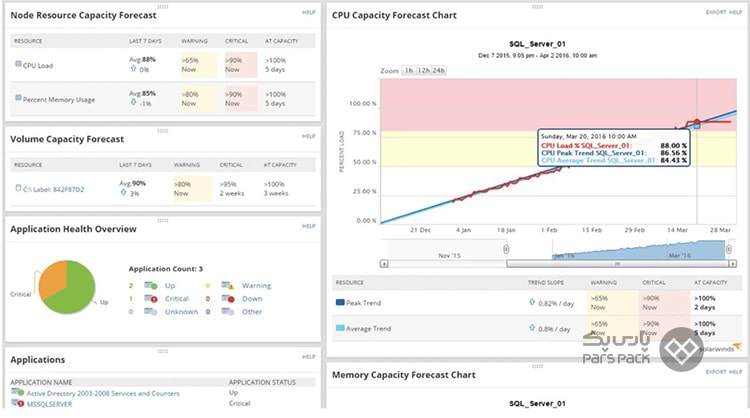The image size is (750, 418).
Task: Click the Warning applications count link
Action: click(x=256, y=286)
